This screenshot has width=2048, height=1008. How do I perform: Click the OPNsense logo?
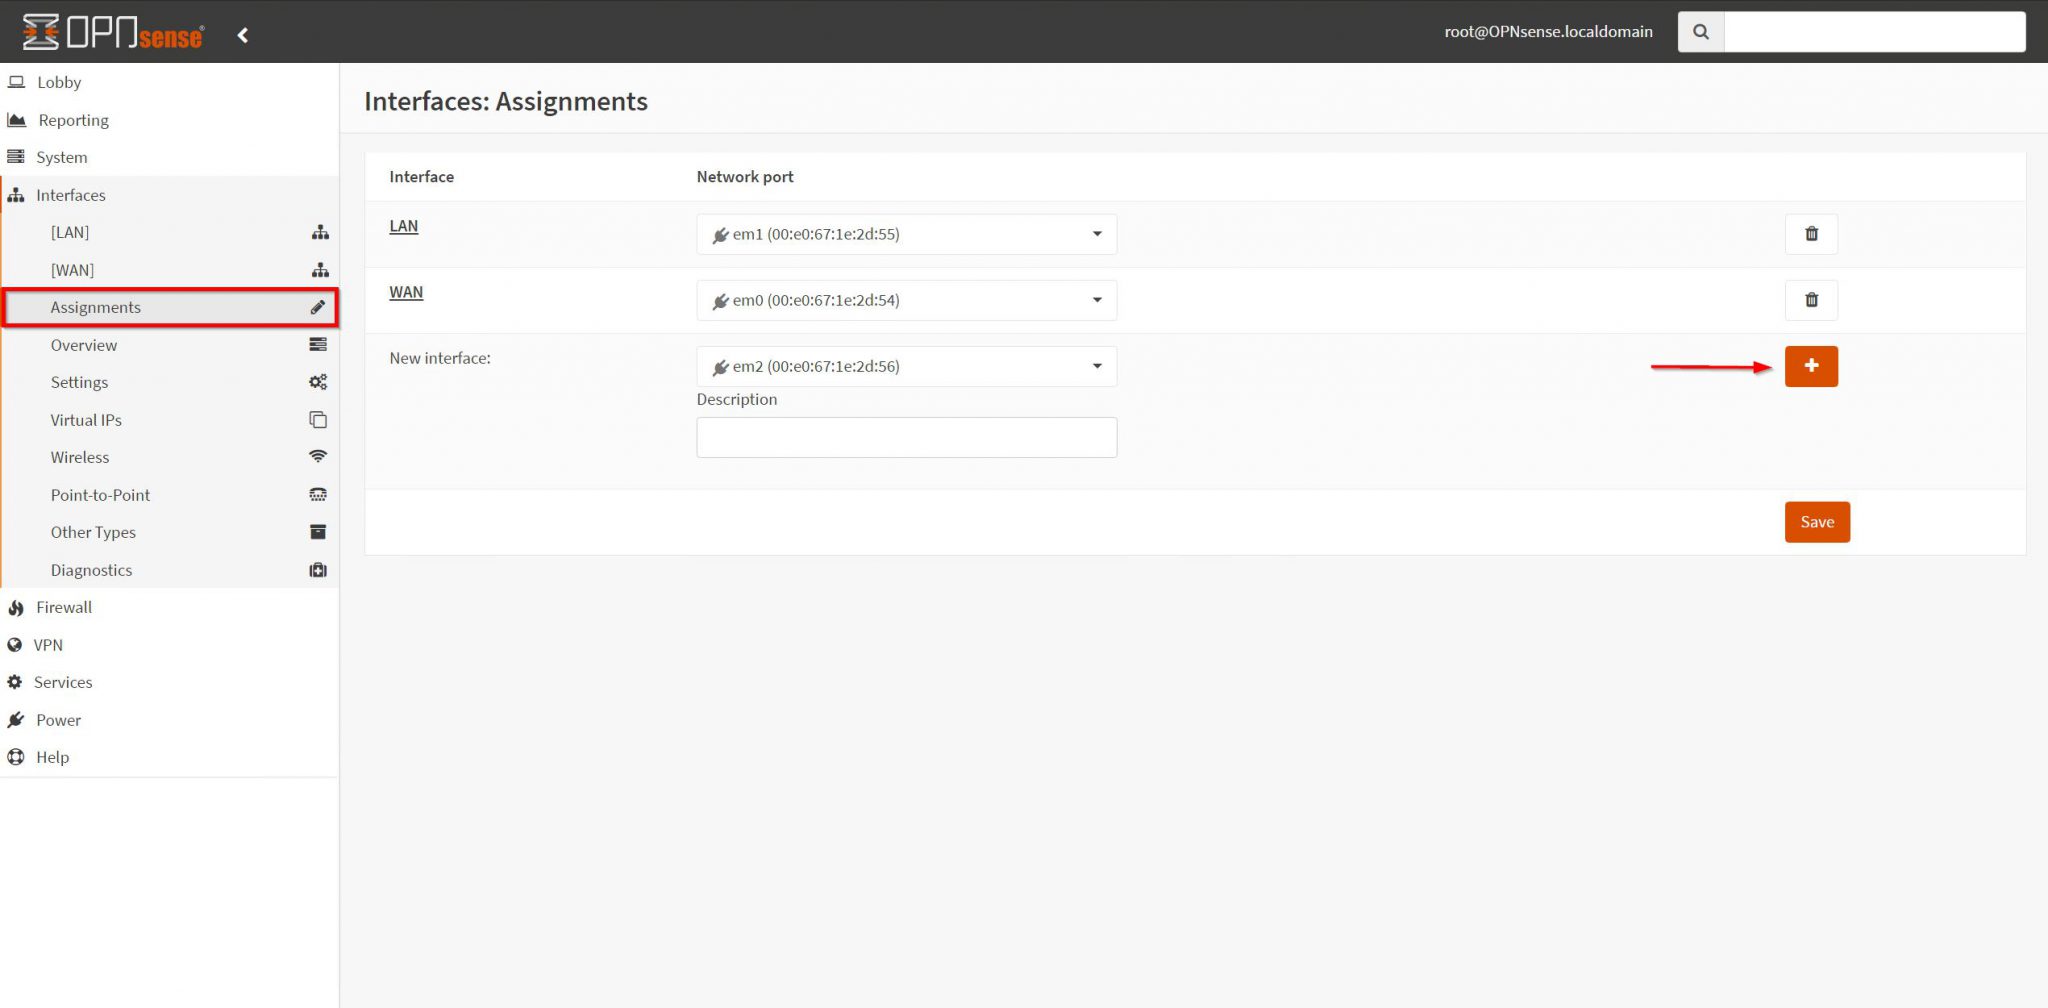pos(113,32)
